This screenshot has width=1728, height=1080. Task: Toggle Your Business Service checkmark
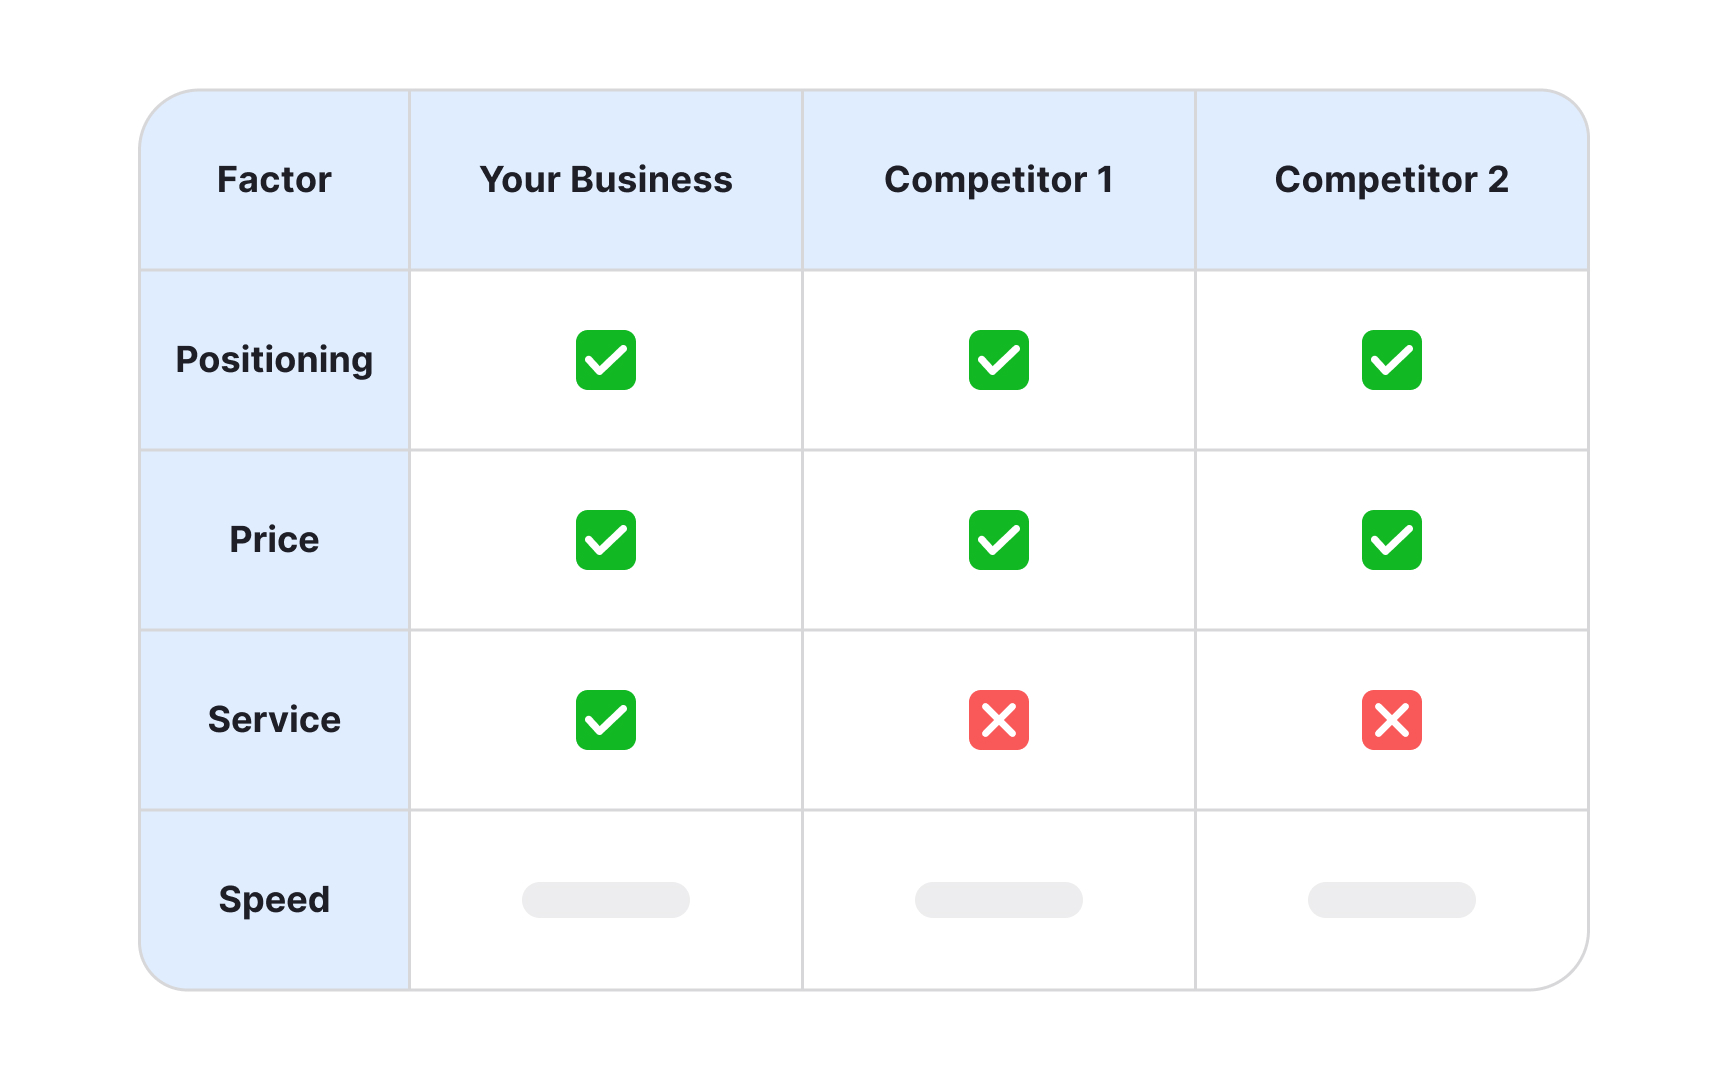pos(606,720)
